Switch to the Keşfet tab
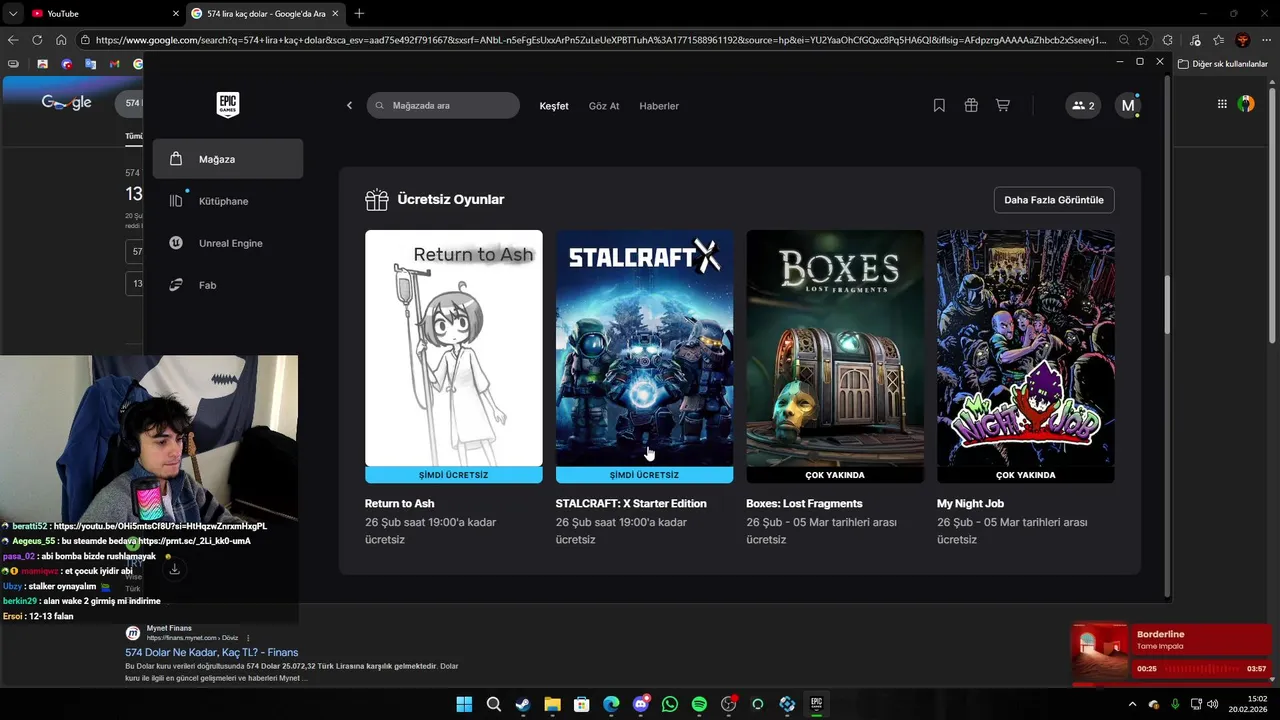The height and width of the screenshot is (720, 1280). pos(554,106)
